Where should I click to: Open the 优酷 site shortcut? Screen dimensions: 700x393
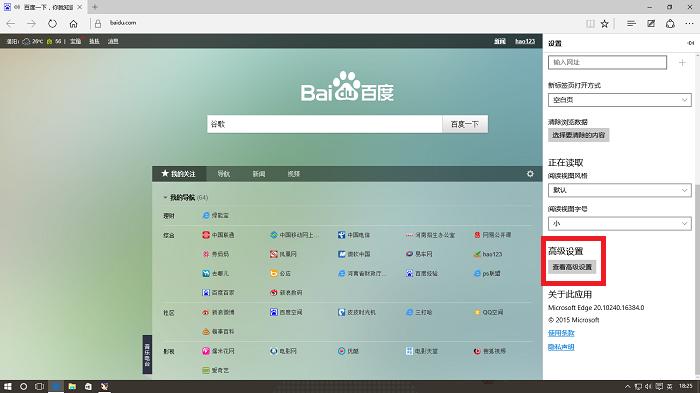(348, 351)
